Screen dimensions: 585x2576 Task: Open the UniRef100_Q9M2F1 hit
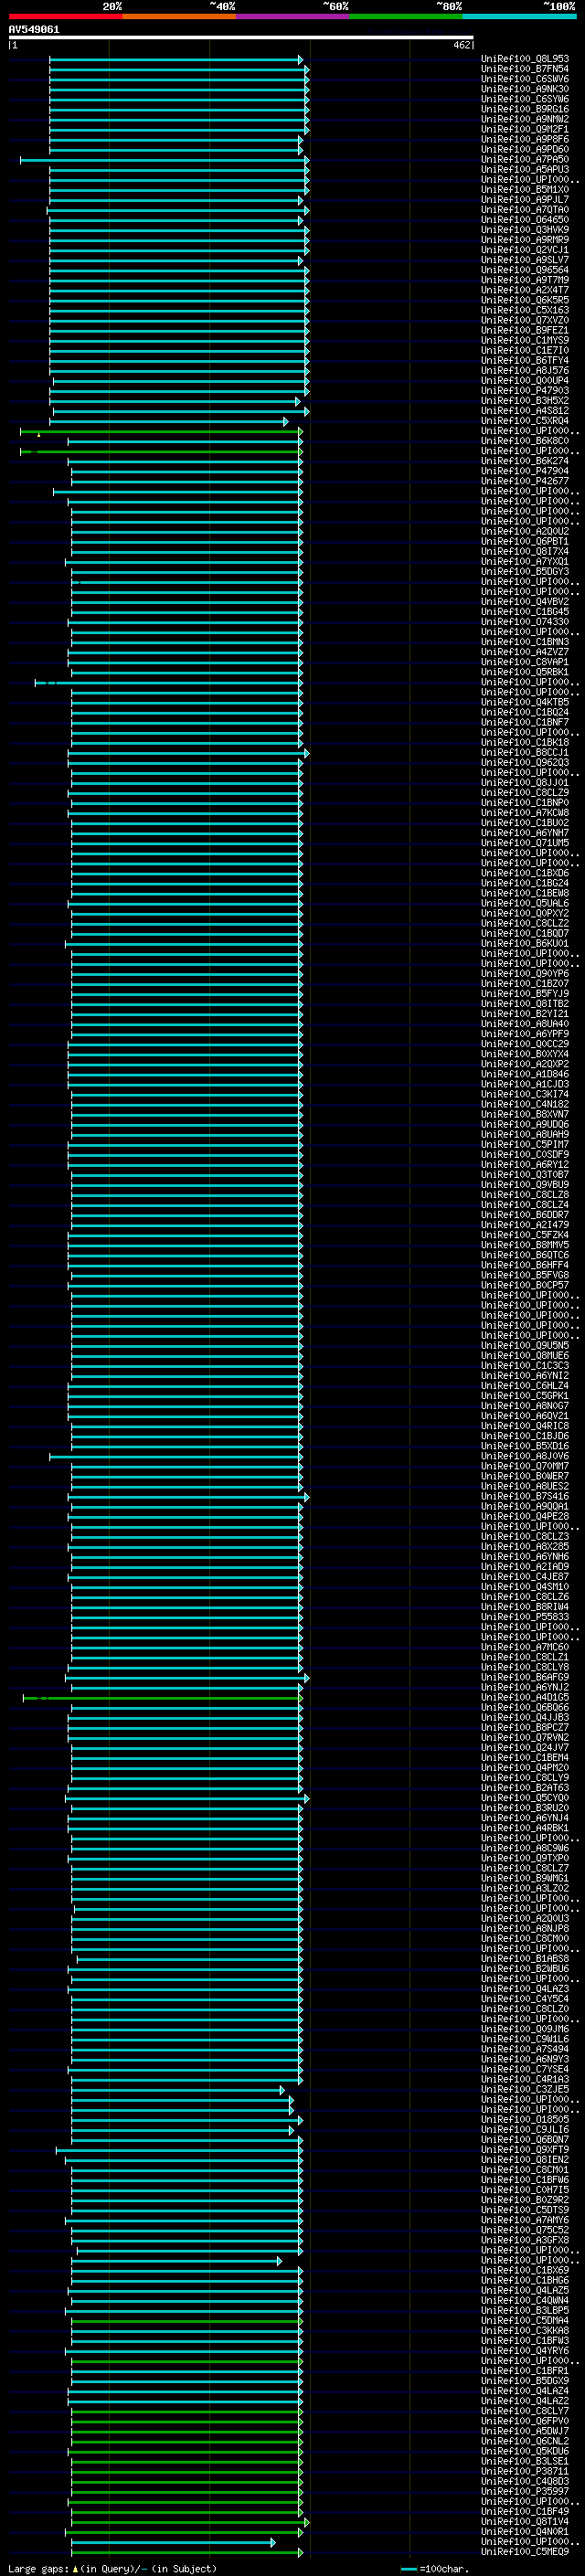524,129
